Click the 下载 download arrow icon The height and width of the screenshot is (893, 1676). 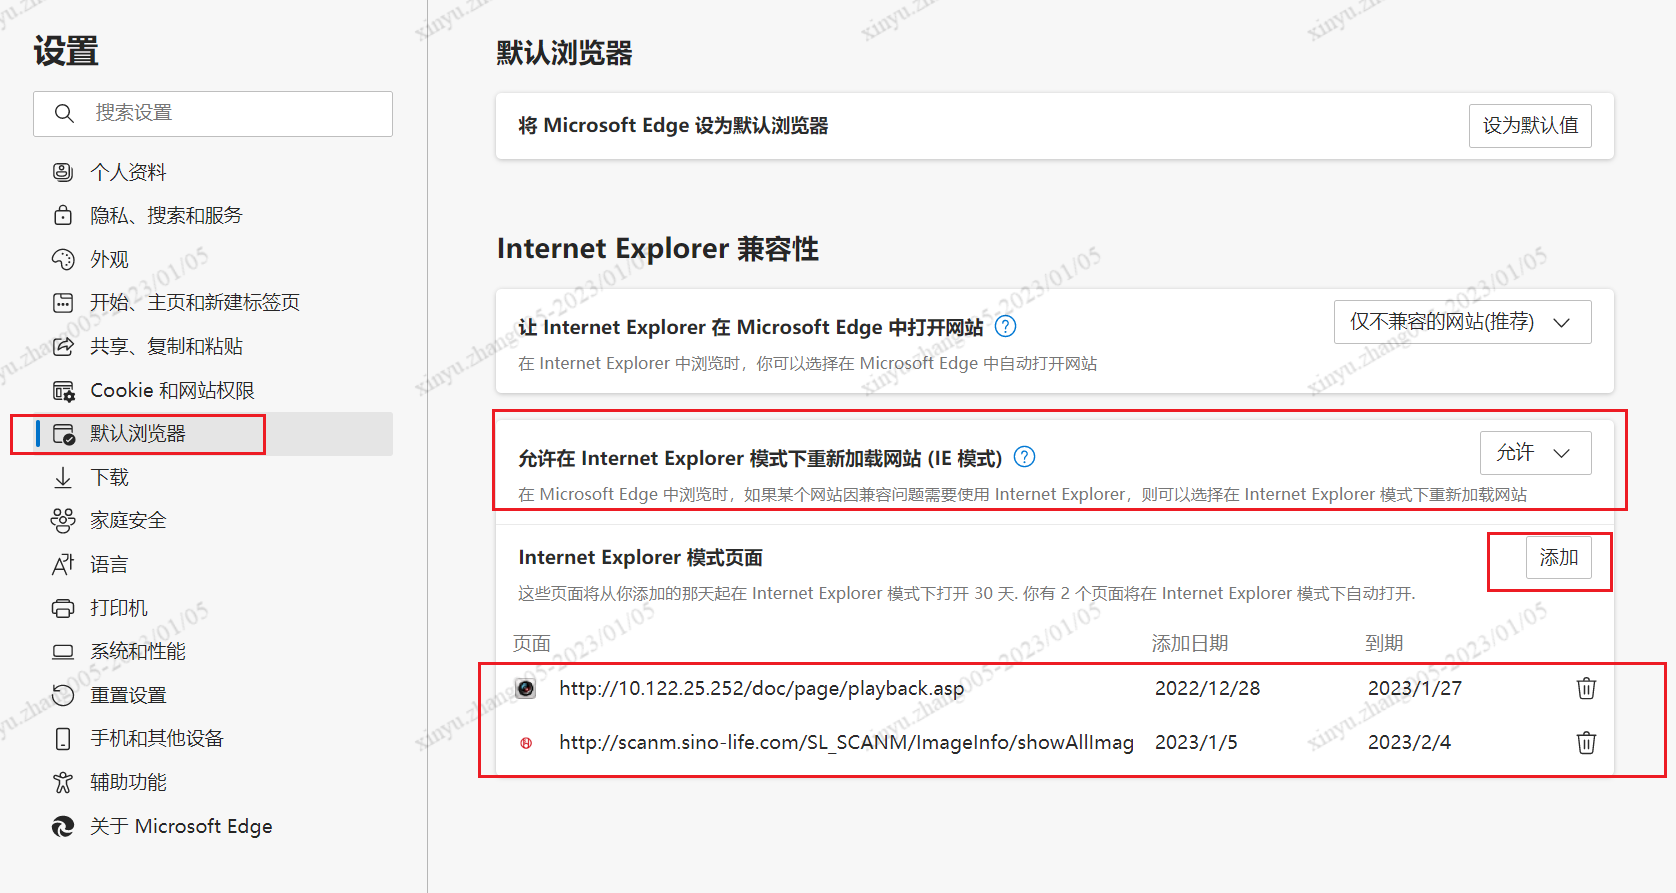pyautogui.click(x=63, y=477)
